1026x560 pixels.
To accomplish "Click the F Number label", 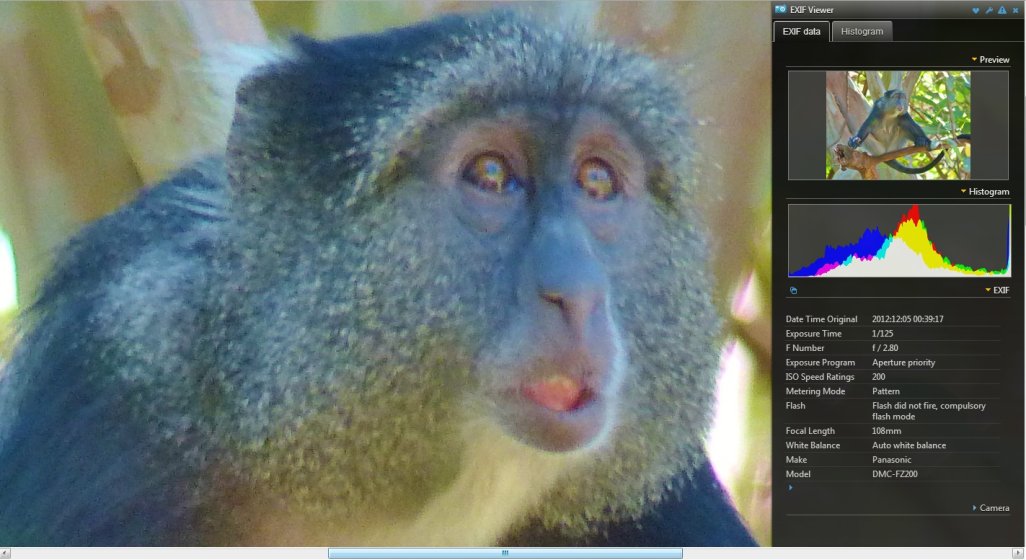I will pyautogui.click(x=805, y=348).
